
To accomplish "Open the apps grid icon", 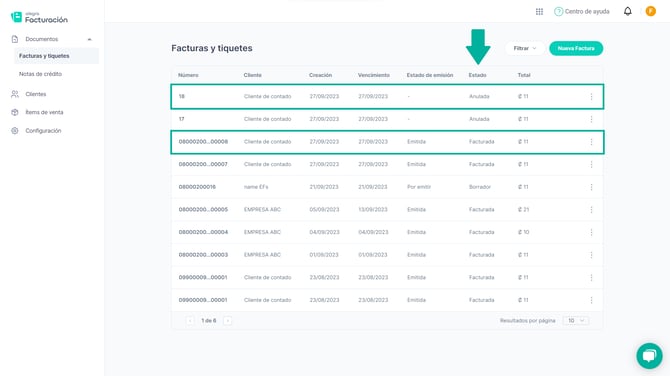I will 539,12.
